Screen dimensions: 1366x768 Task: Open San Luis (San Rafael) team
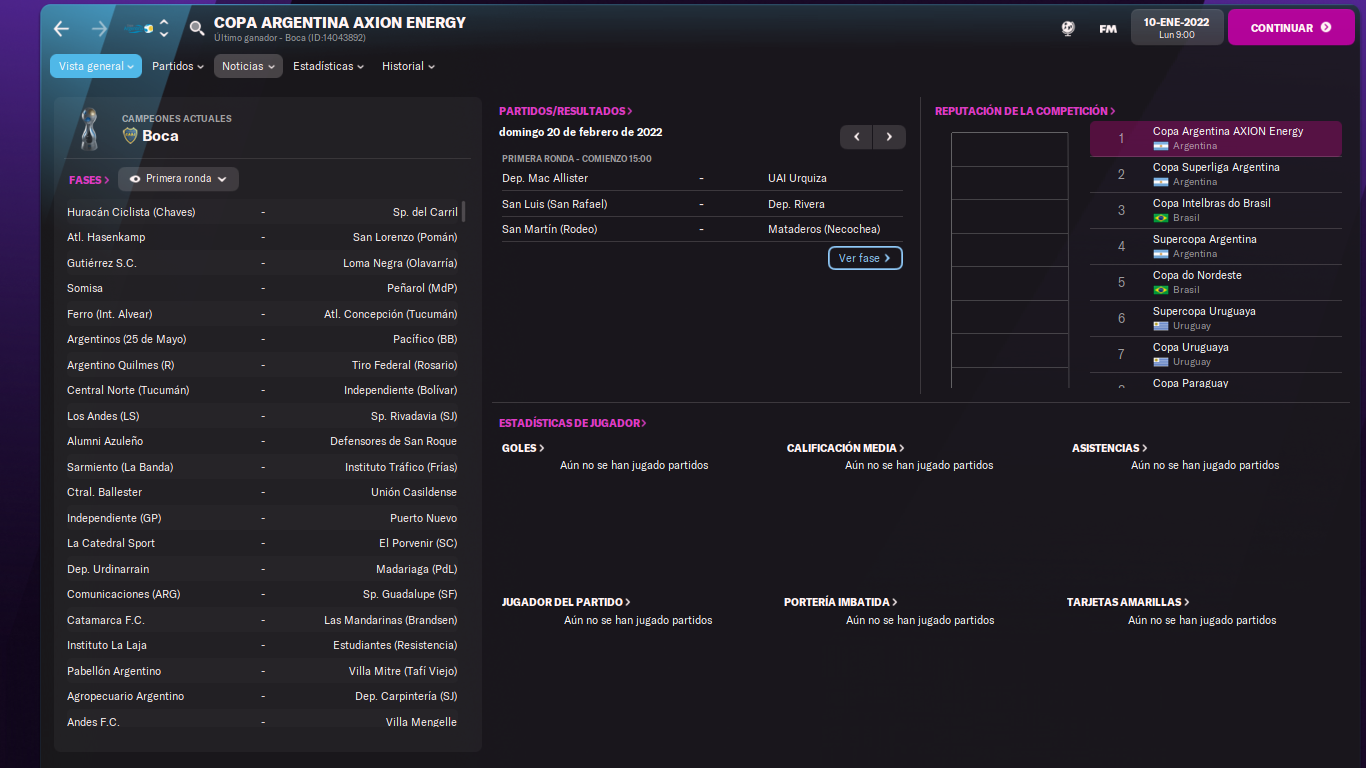(x=554, y=204)
